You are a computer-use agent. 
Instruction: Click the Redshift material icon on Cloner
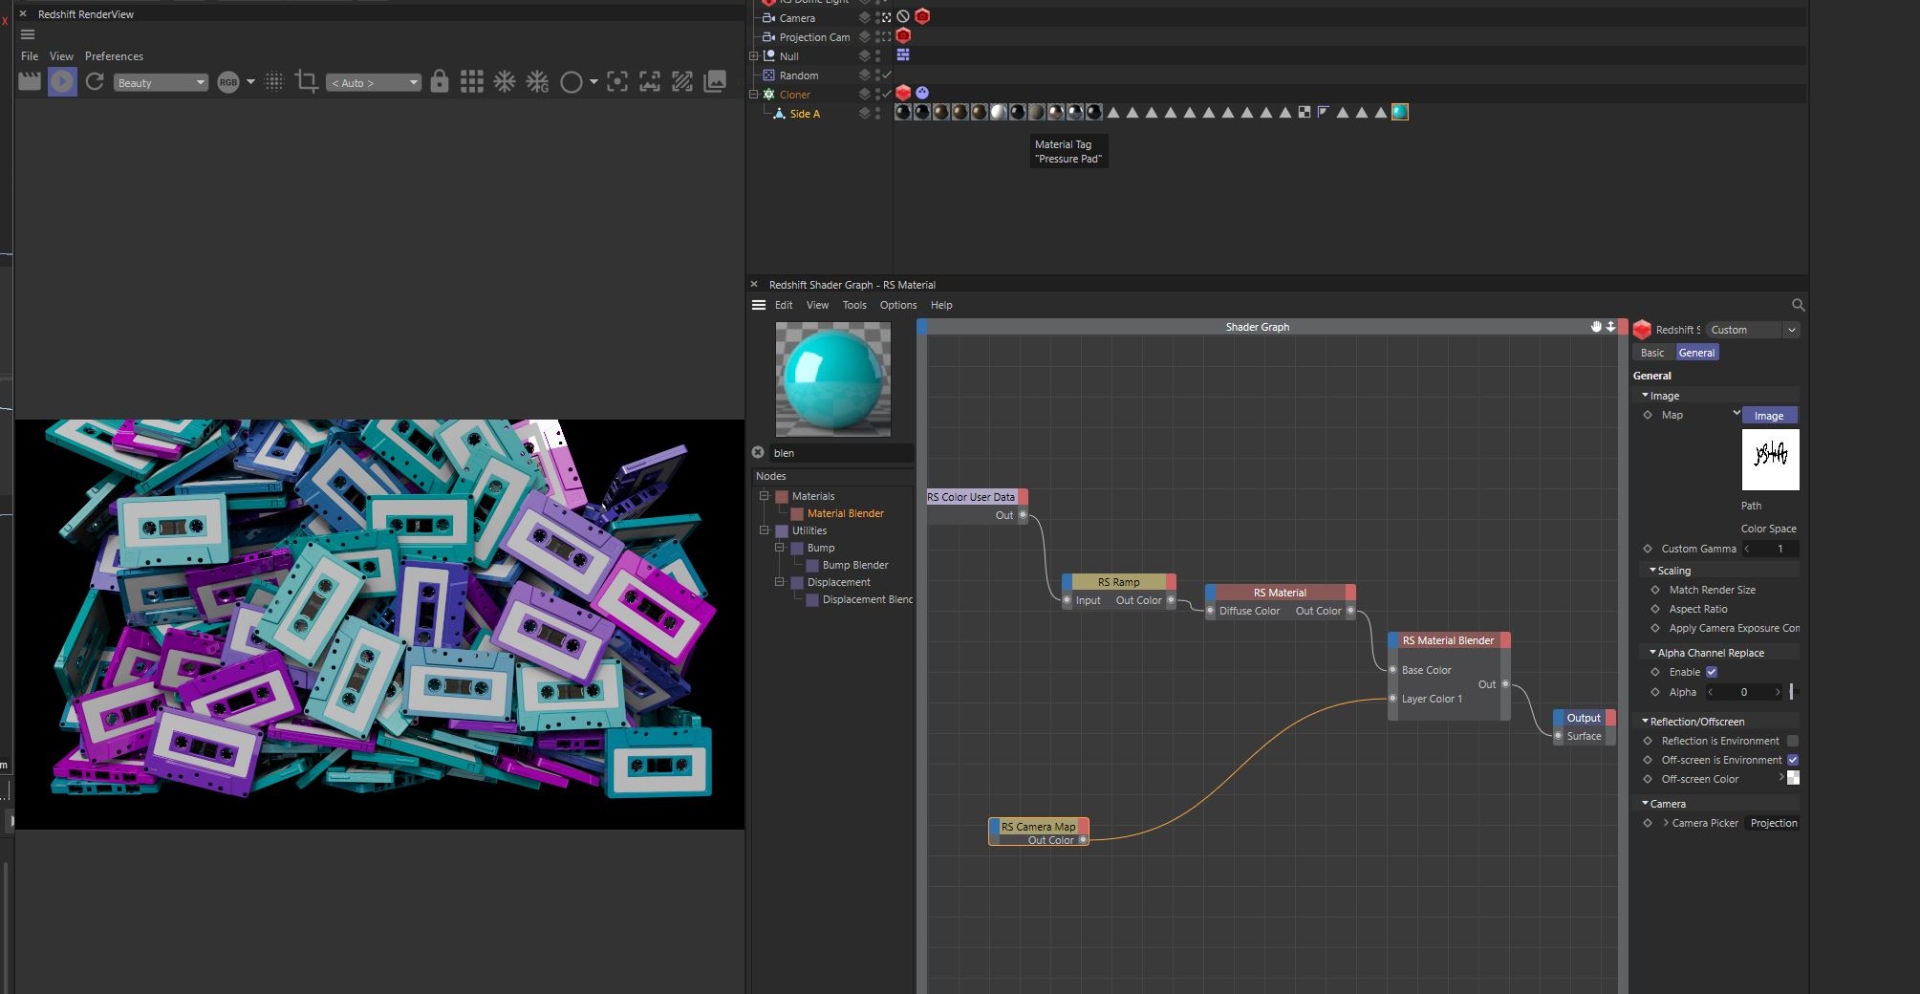905,93
